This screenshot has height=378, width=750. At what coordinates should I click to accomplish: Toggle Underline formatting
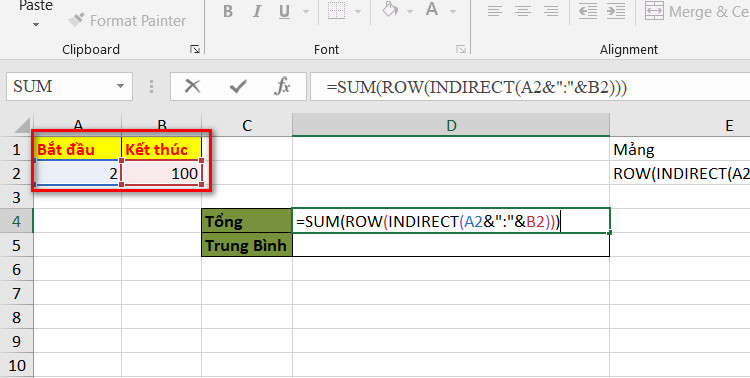click(285, 11)
